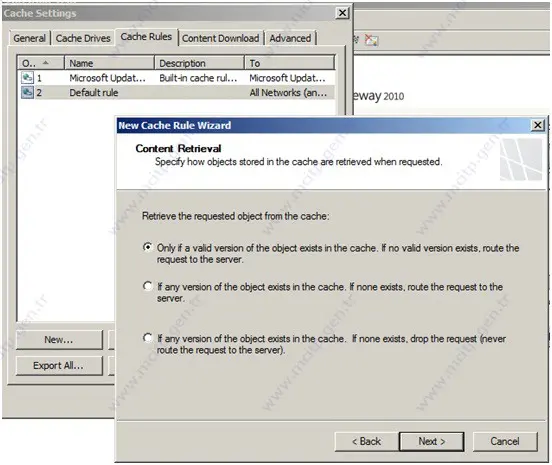Select 'drop the request' radio option
The height and width of the screenshot is (465, 552).
click(x=148, y=338)
